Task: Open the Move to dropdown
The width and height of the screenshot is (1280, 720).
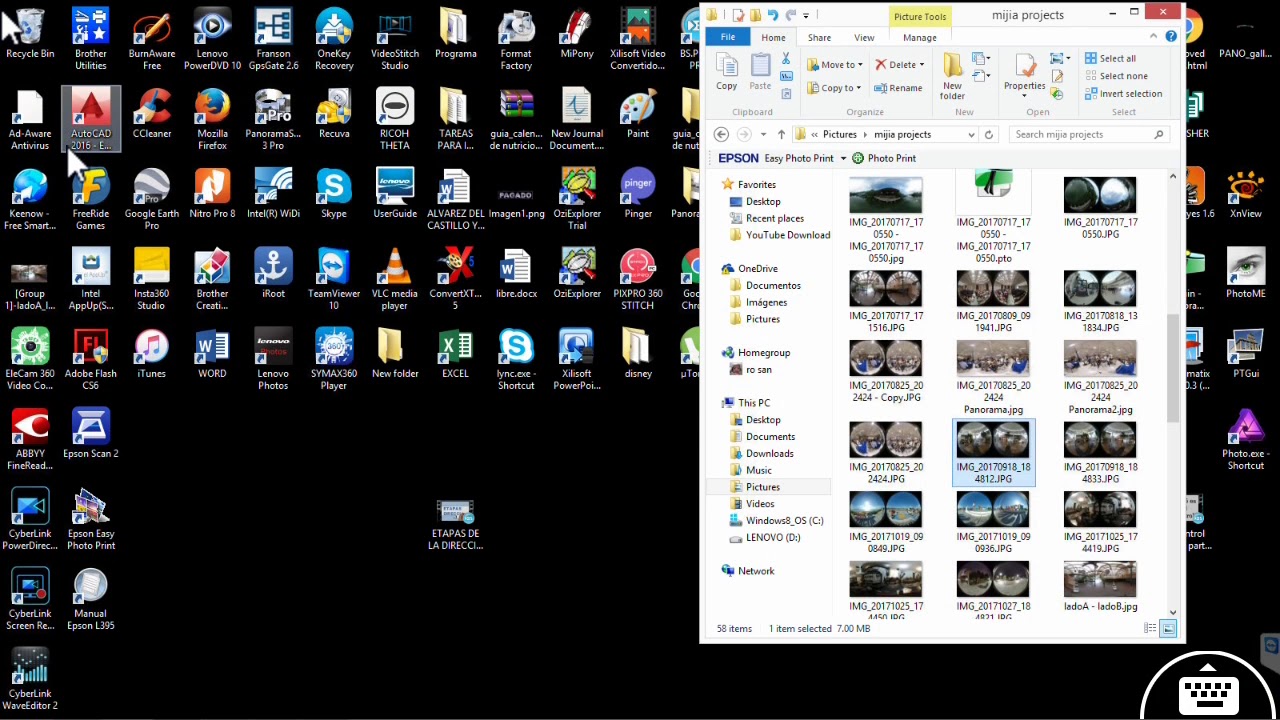Action: pos(835,65)
